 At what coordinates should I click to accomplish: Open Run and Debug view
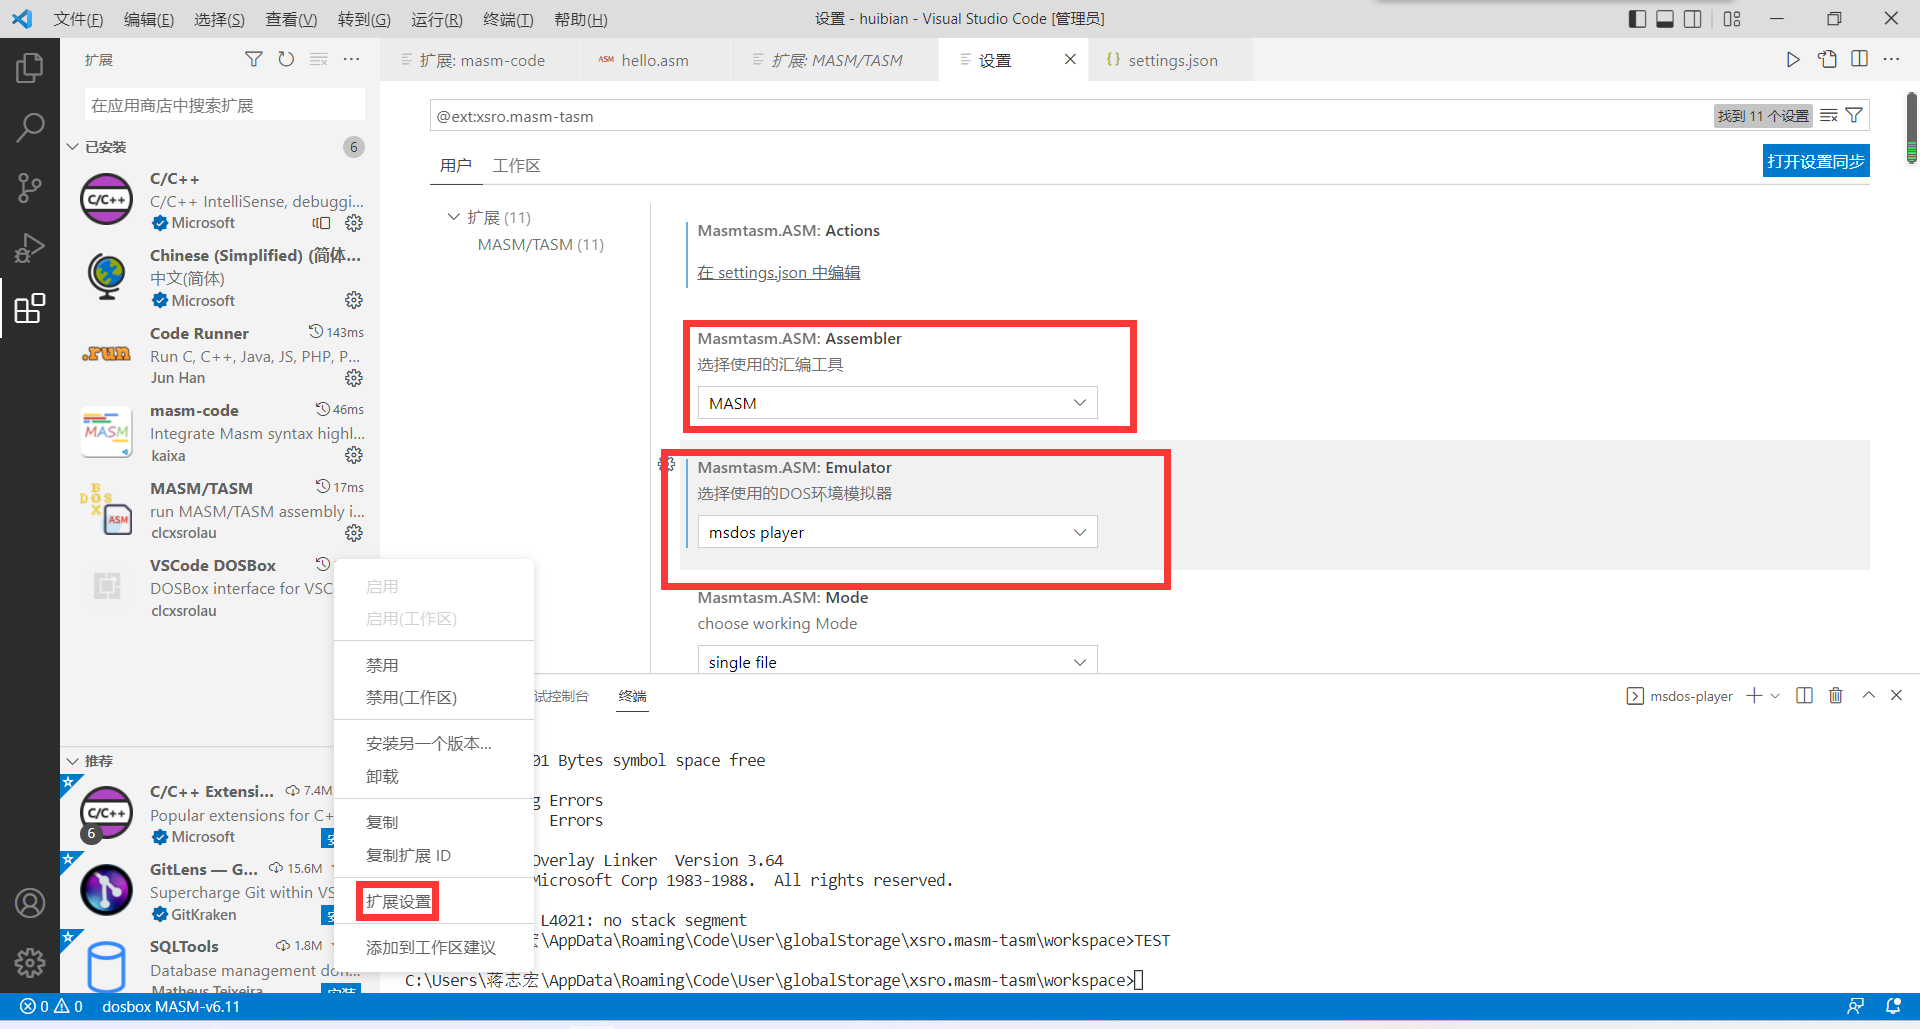pyautogui.click(x=30, y=247)
